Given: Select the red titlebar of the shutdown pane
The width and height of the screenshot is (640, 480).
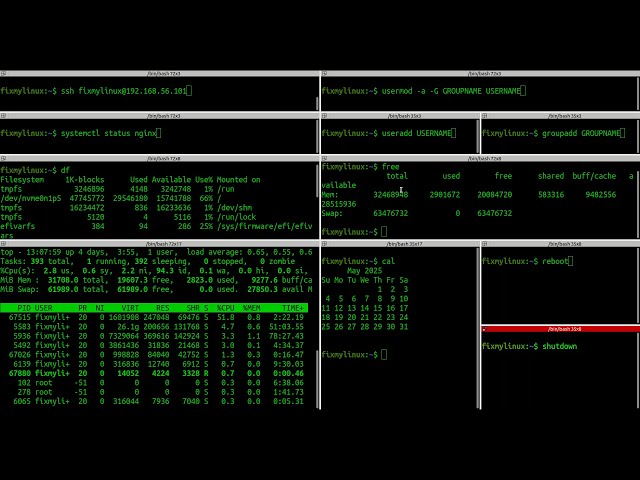Looking at the screenshot, I should pos(561,329).
